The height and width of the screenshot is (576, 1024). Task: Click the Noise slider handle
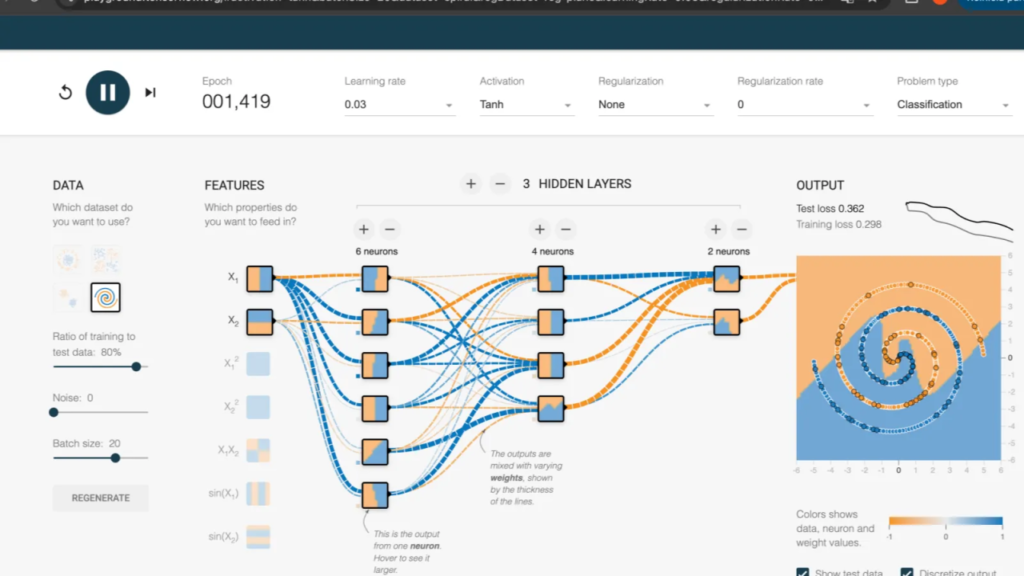point(54,412)
